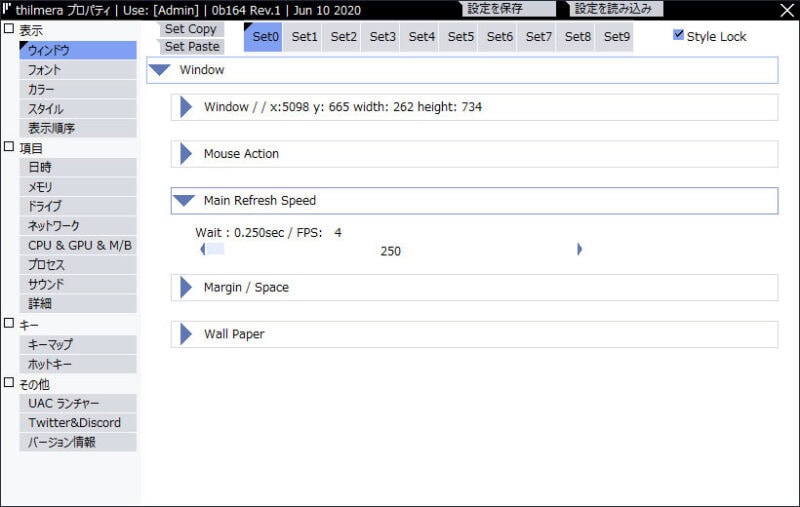Image resolution: width=800 pixels, height=507 pixels.
Task: Decrease refresh wait with left slider arrow
Action: coord(203,249)
